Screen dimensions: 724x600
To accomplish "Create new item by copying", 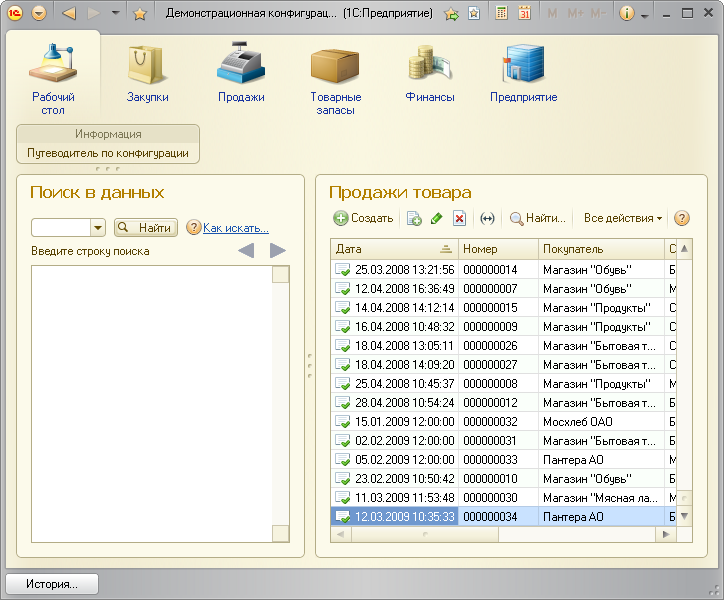I will point(414,218).
